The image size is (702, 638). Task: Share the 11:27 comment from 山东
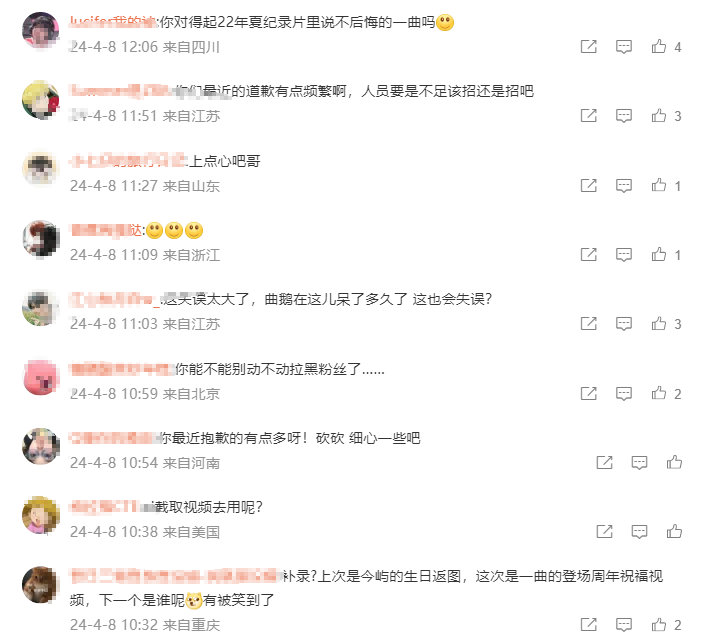[x=588, y=185]
